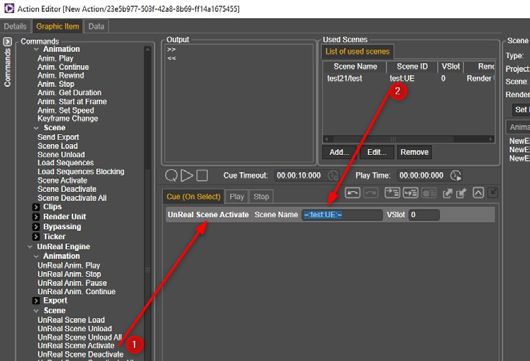Click the Remove button
530x361 pixels.
pos(414,152)
